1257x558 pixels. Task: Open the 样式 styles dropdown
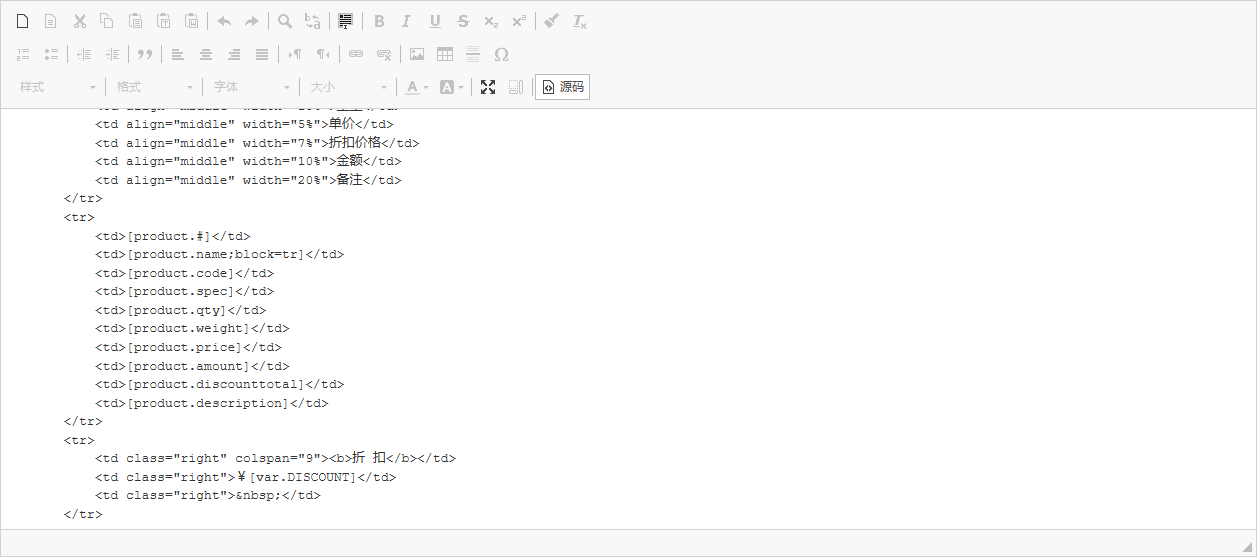[58, 87]
